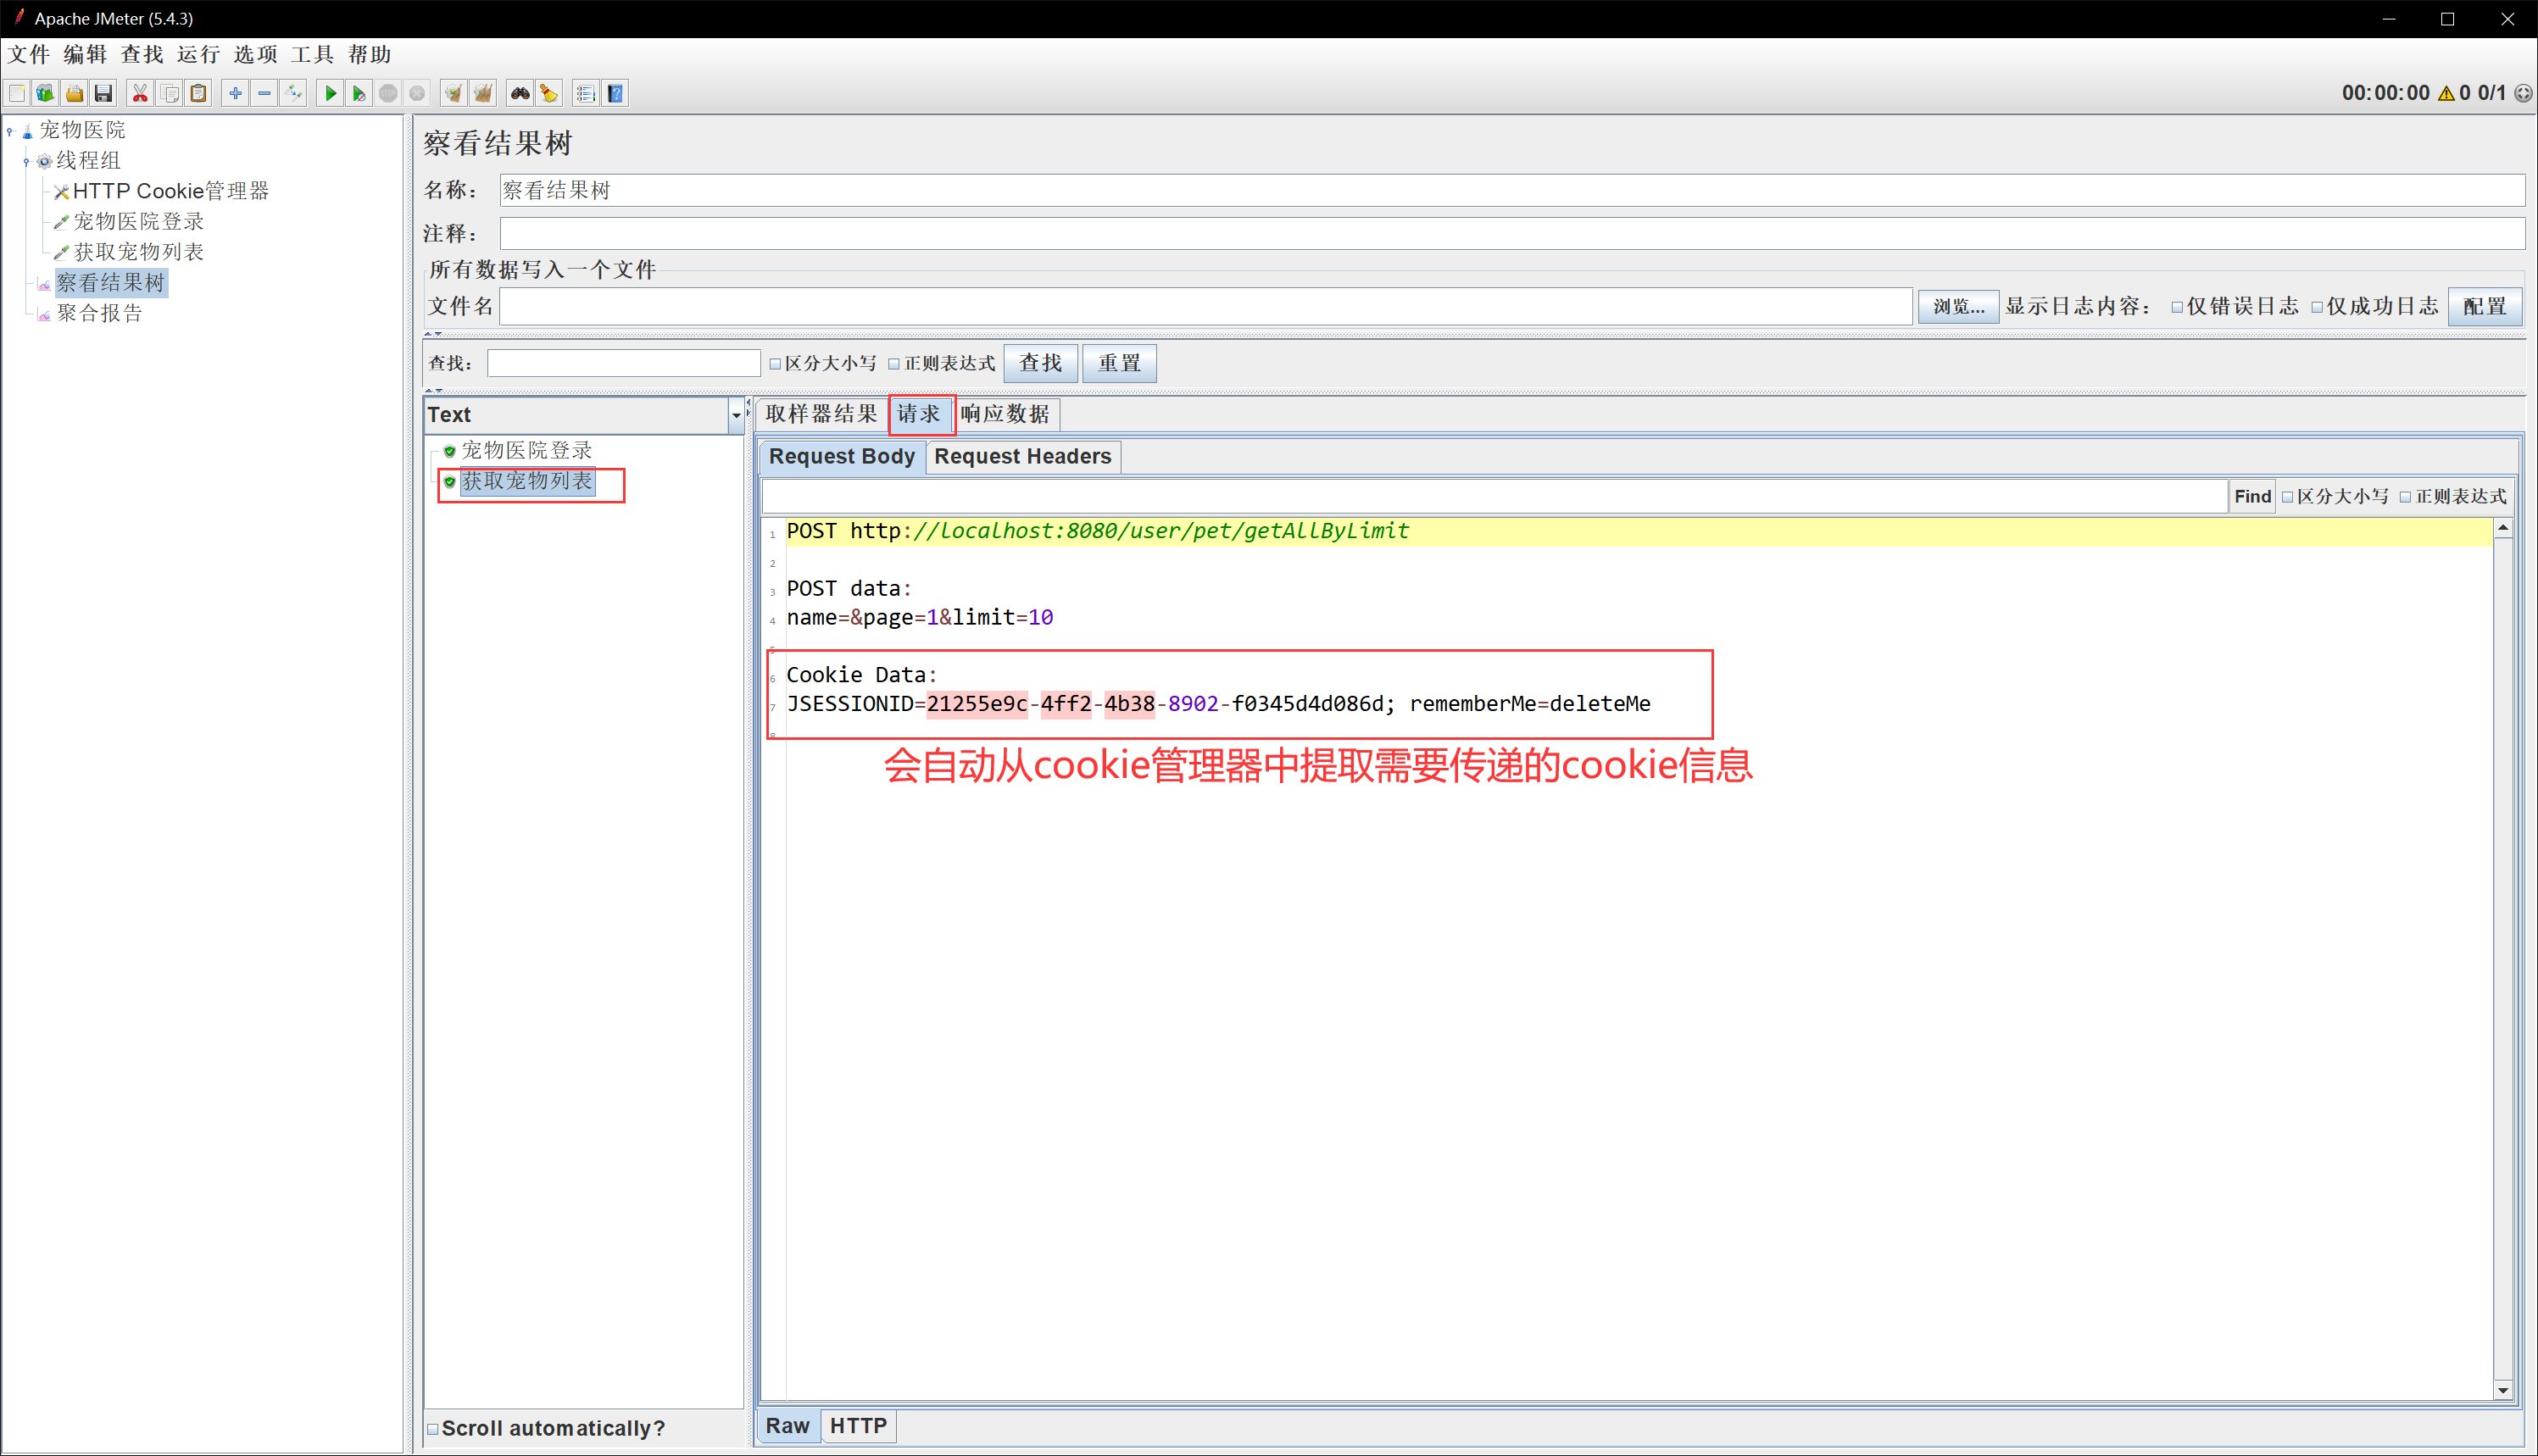Click the Templates icon in toolbar

click(x=45, y=93)
